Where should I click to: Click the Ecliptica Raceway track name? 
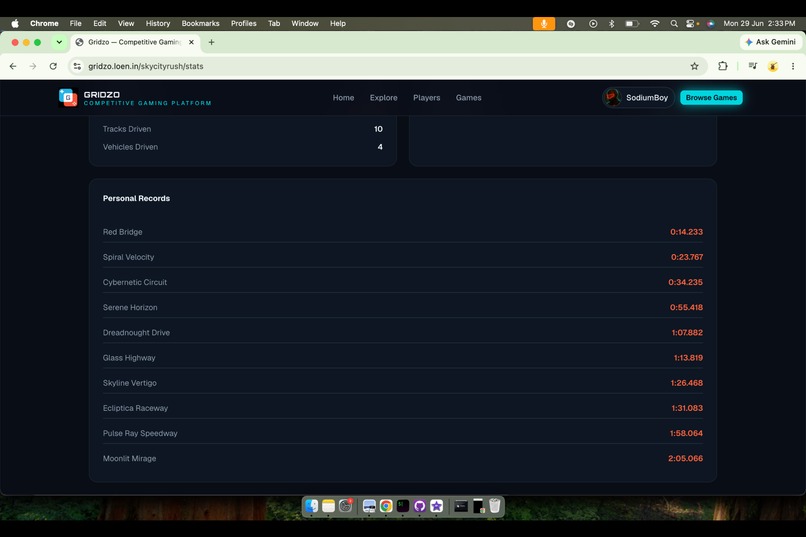(135, 408)
